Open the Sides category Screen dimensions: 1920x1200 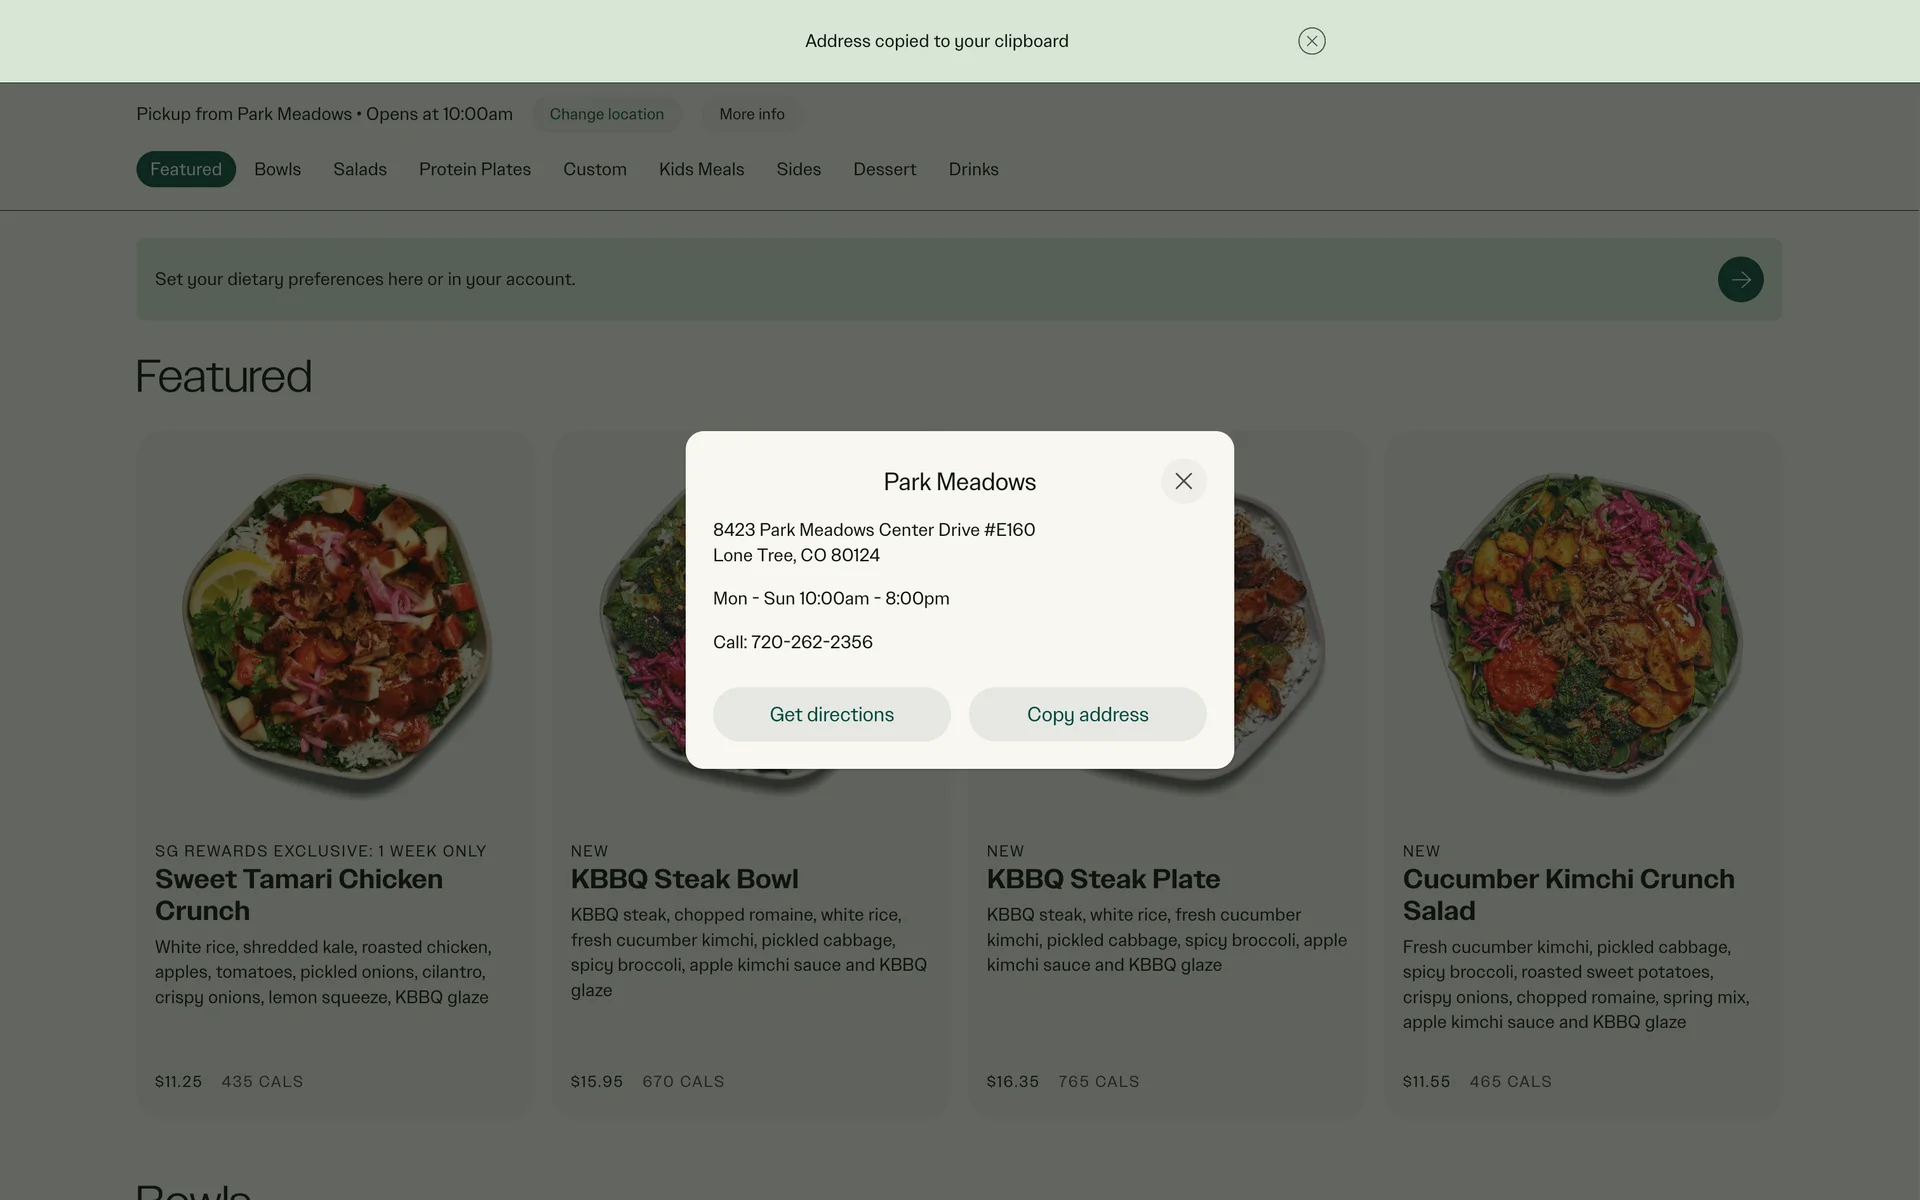[x=798, y=169]
